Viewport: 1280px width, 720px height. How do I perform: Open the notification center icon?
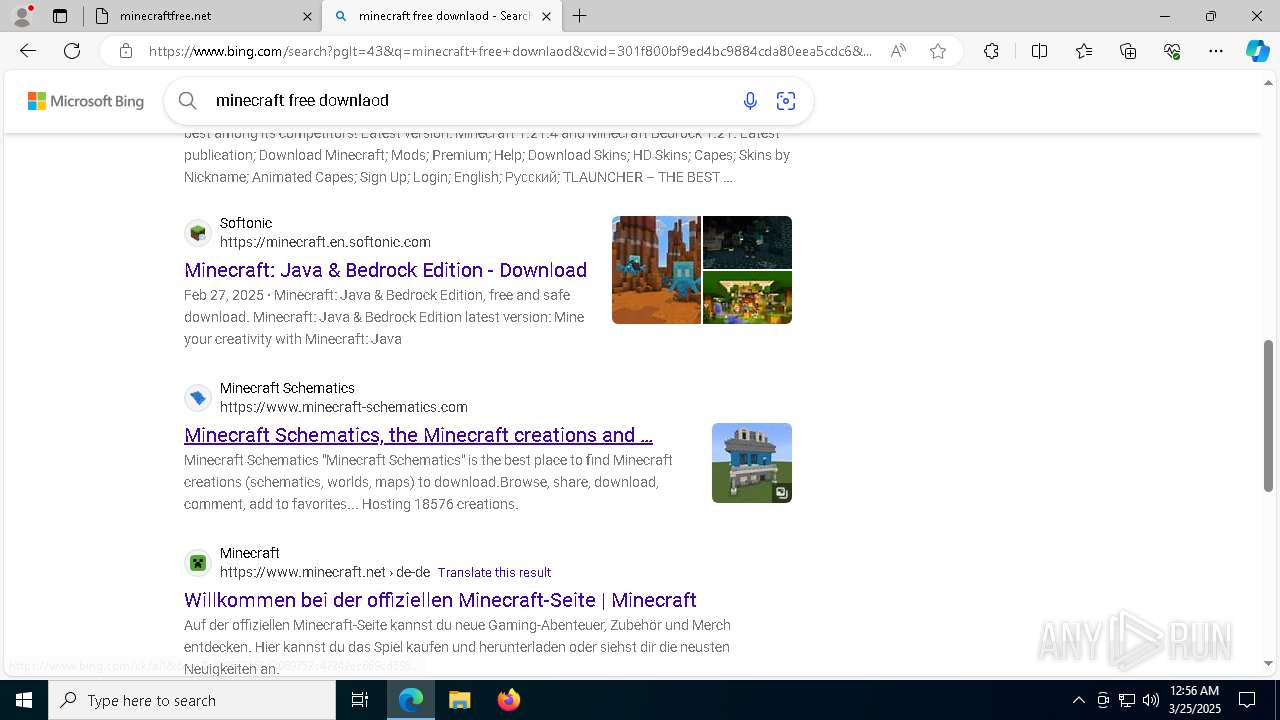coord(1247,700)
